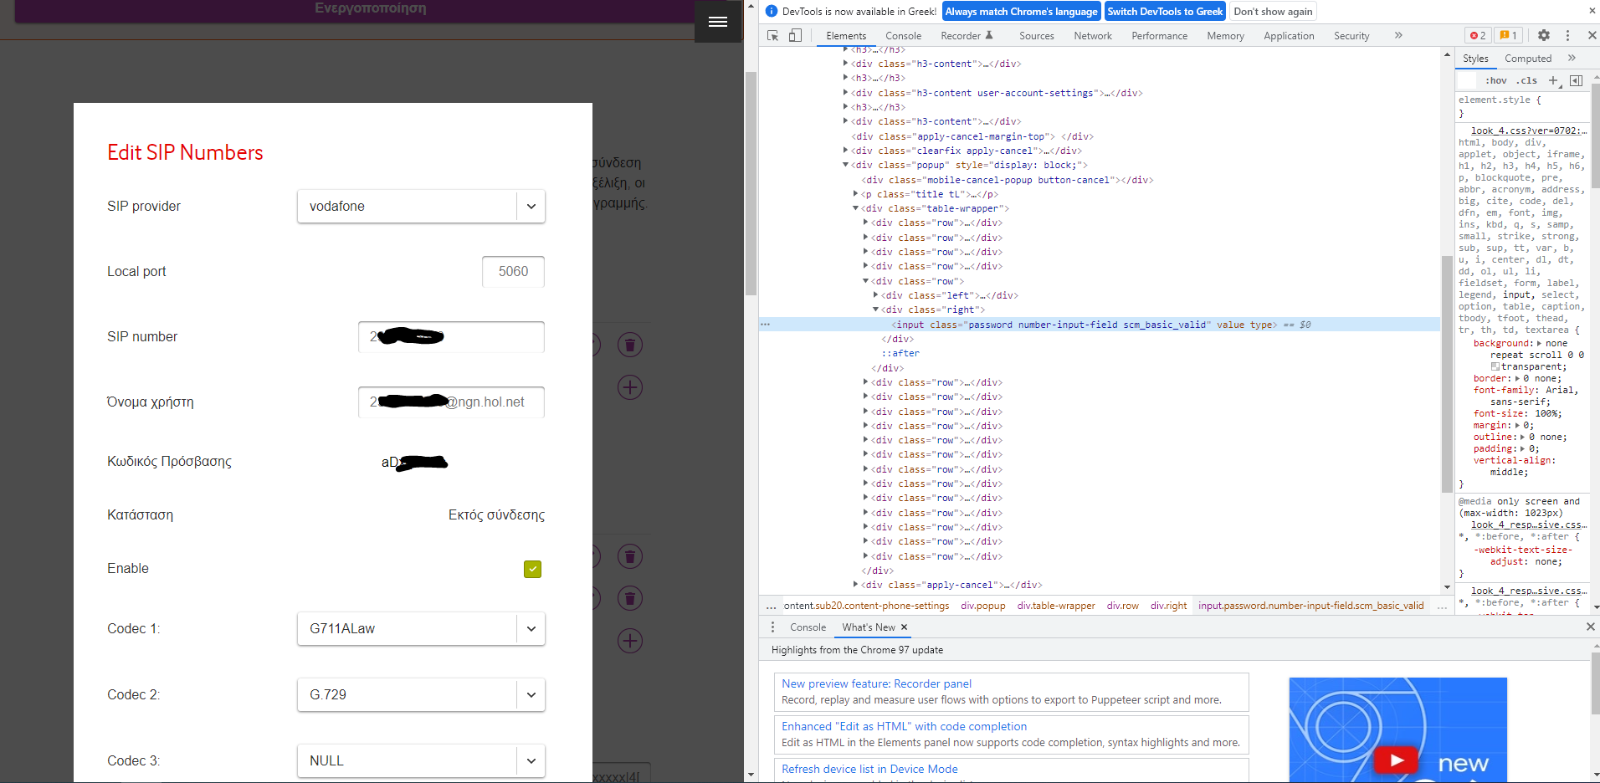1600x783 pixels.
Task: Open the drawer three-dot menu
Action: pyautogui.click(x=772, y=627)
